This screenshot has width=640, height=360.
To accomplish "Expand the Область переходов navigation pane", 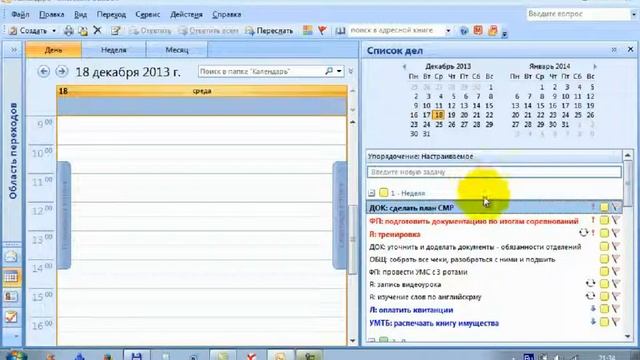I will tap(13, 50).
